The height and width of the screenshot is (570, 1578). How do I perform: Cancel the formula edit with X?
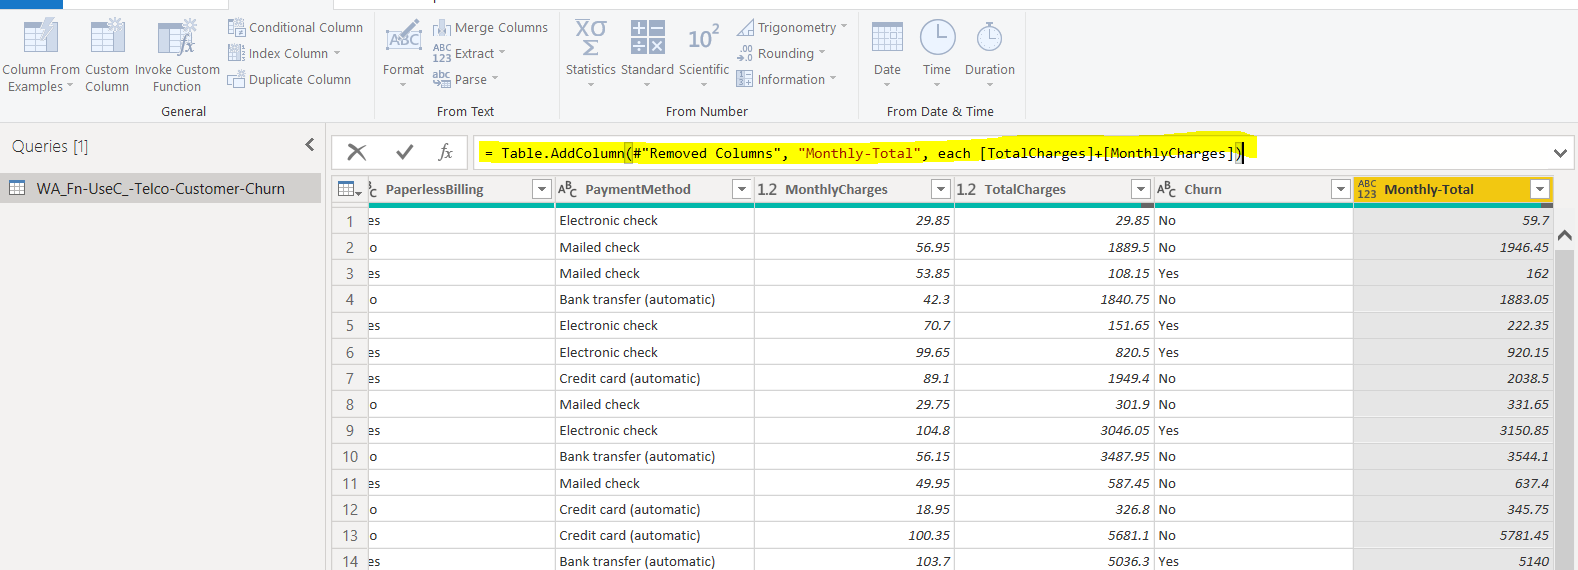pyautogui.click(x=357, y=152)
